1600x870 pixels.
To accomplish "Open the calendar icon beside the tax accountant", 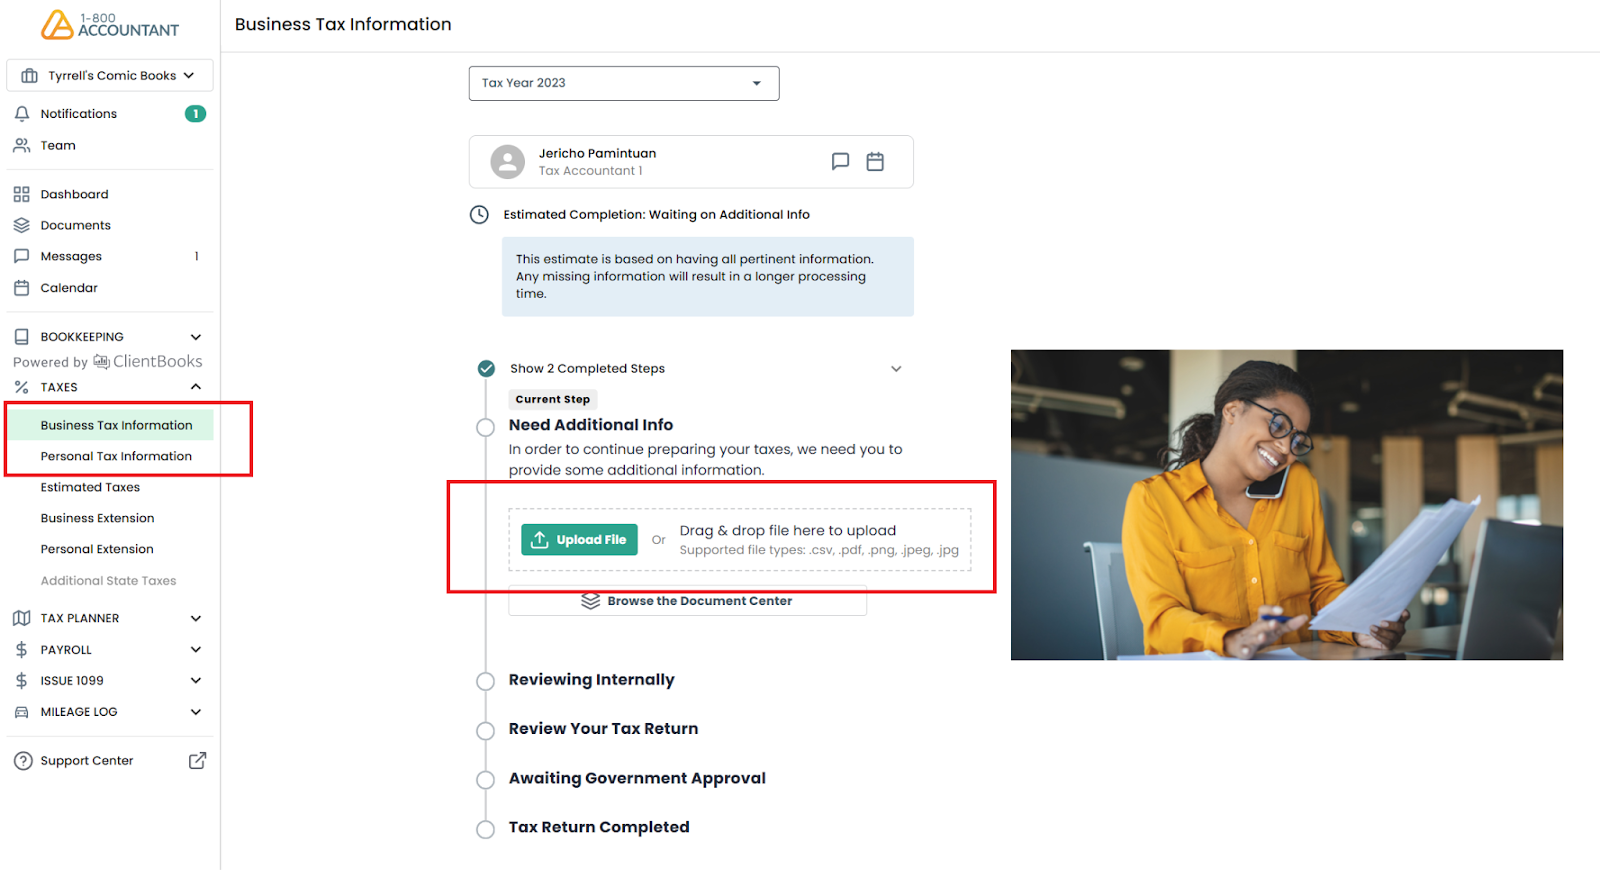I will 875,162.
